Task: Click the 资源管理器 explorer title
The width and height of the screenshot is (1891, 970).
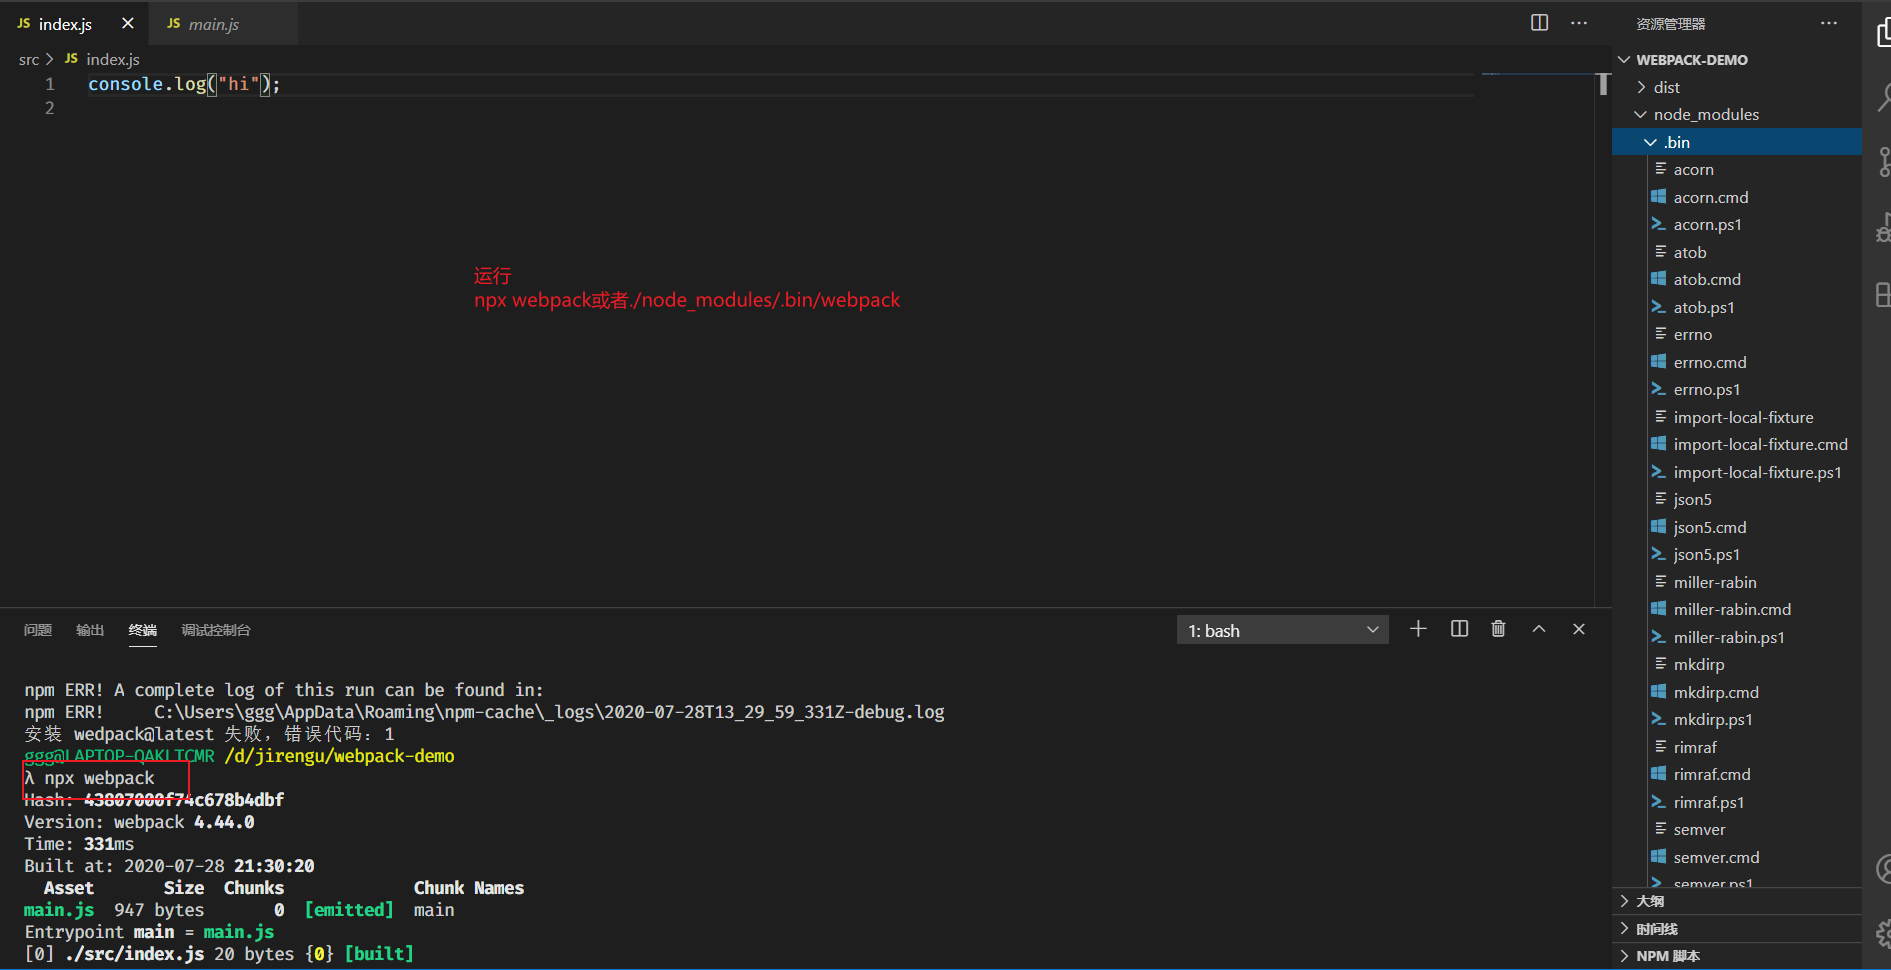Action: click(1670, 24)
